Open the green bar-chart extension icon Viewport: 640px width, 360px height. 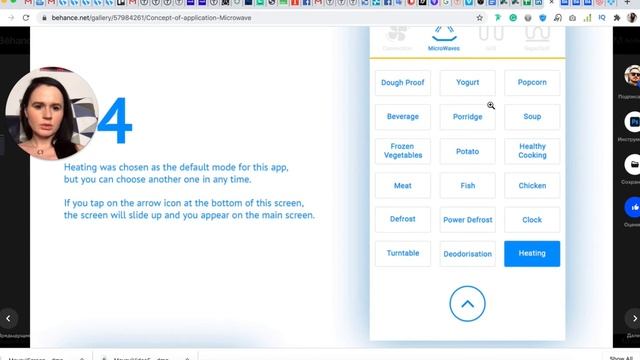[x=587, y=18]
